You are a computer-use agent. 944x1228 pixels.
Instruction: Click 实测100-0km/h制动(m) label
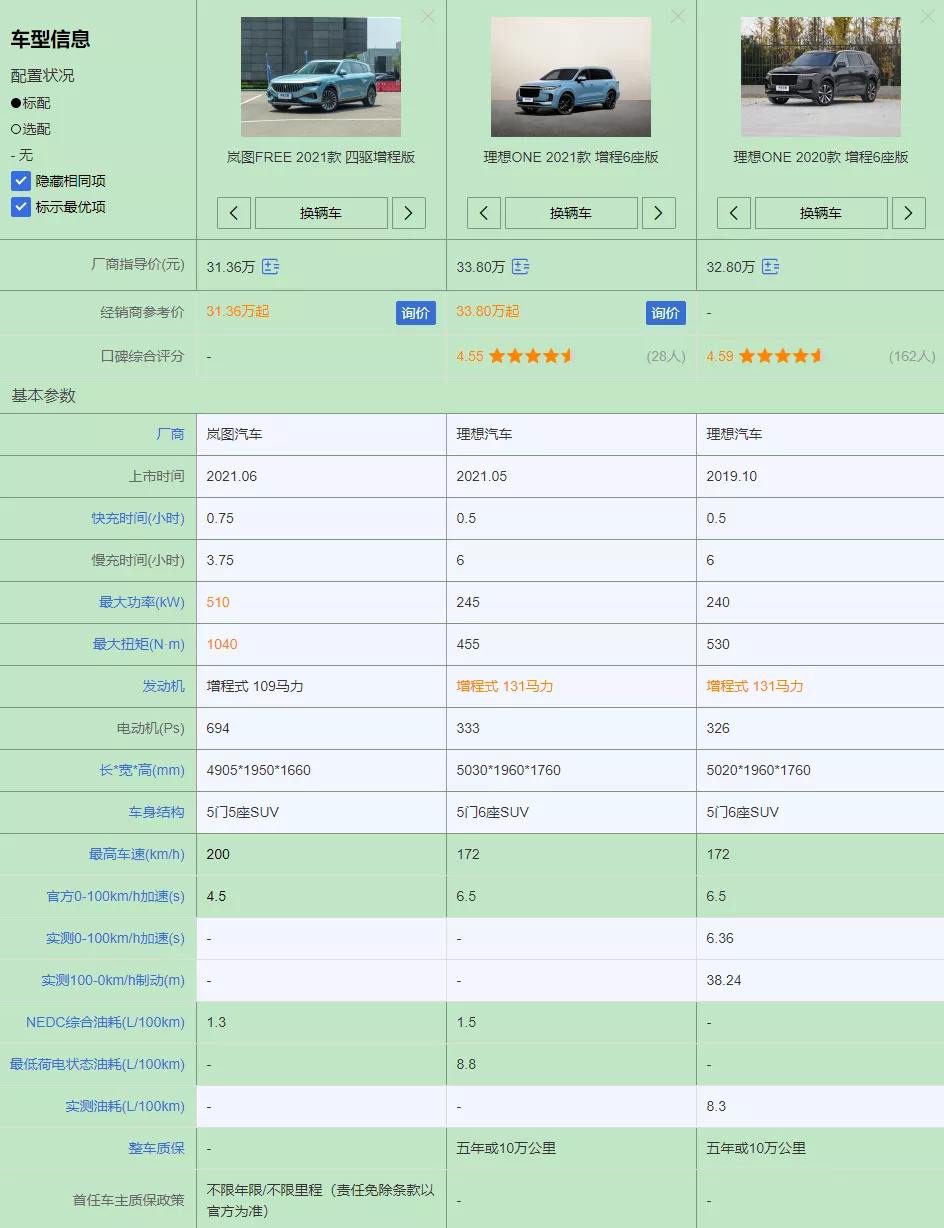click(113, 980)
